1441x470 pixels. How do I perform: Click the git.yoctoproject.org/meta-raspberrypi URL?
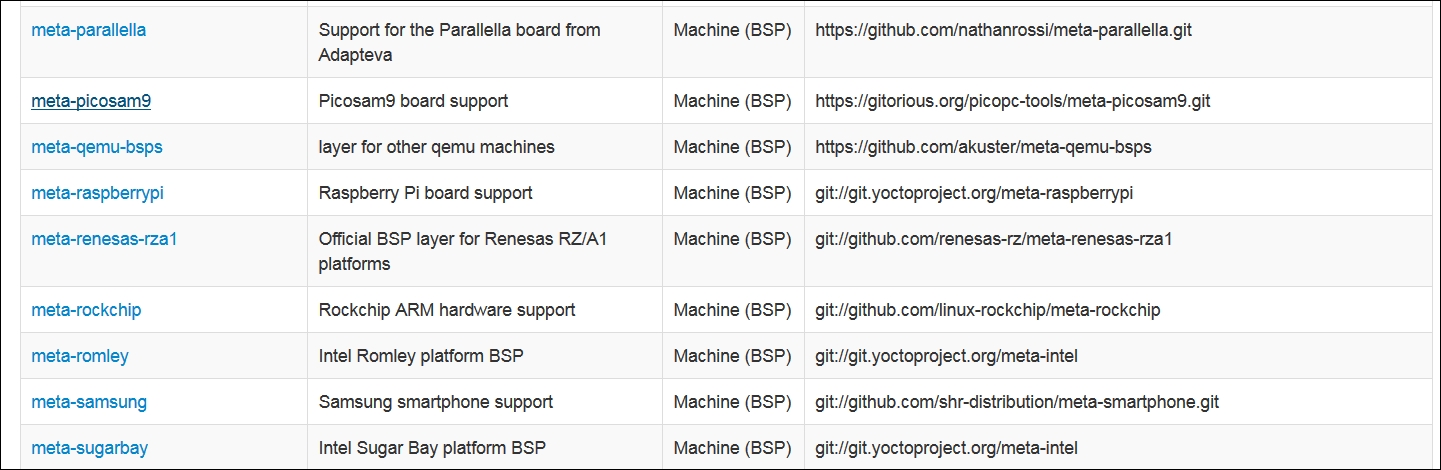[x=974, y=193]
